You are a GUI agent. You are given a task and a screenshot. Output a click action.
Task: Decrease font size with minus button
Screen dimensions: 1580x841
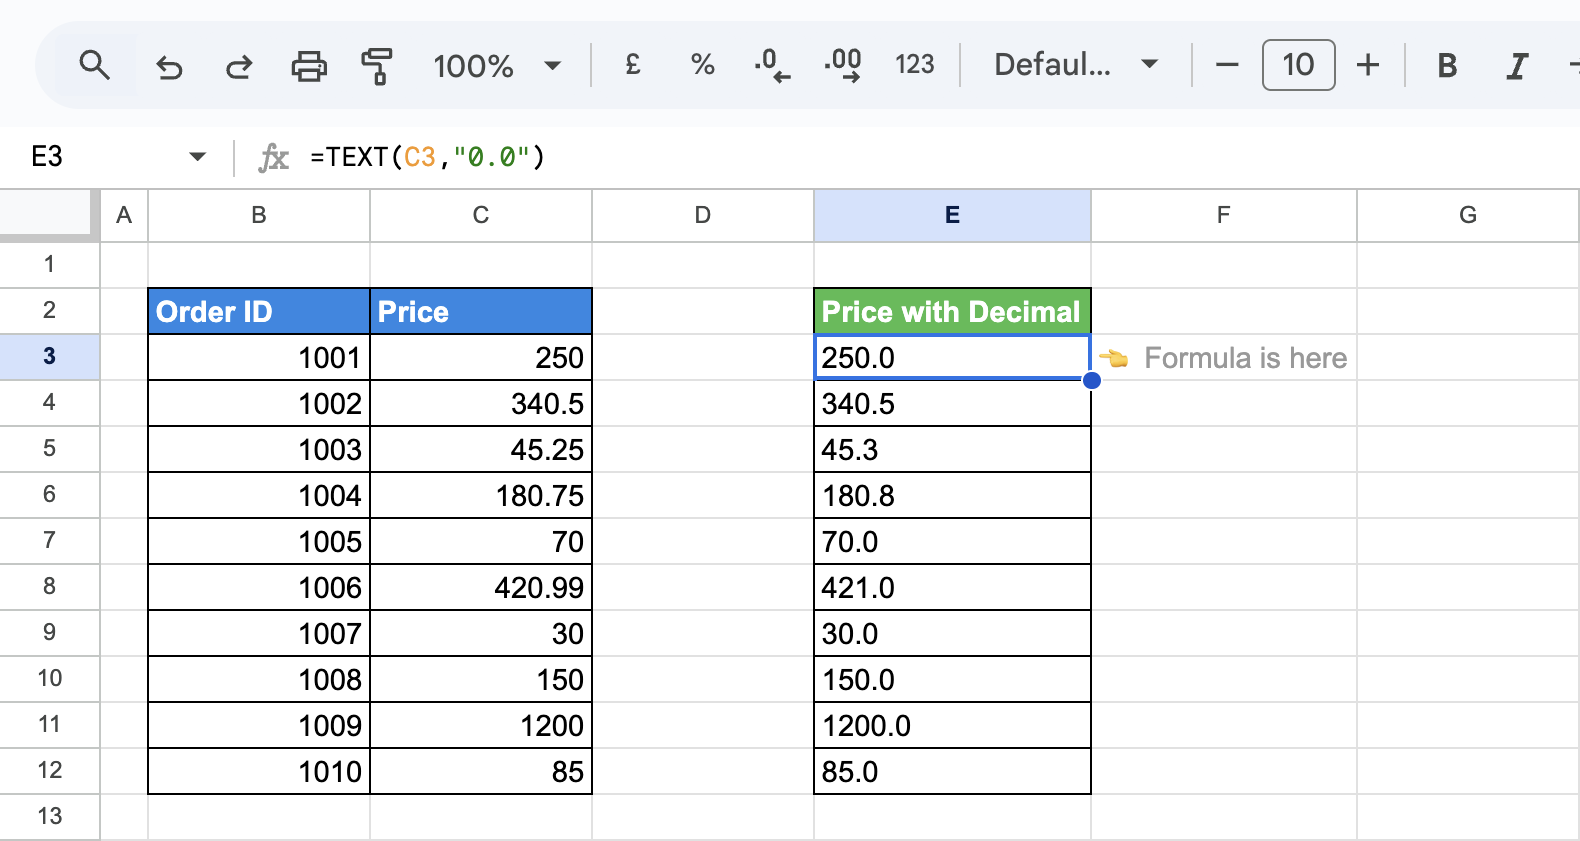point(1227,66)
